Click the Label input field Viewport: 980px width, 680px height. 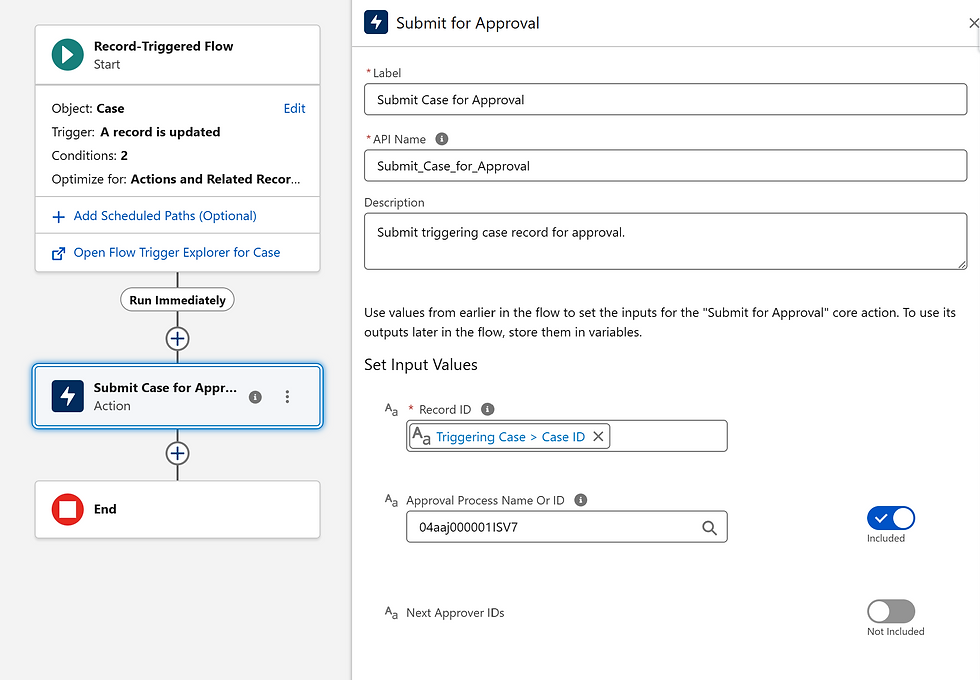[665, 100]
